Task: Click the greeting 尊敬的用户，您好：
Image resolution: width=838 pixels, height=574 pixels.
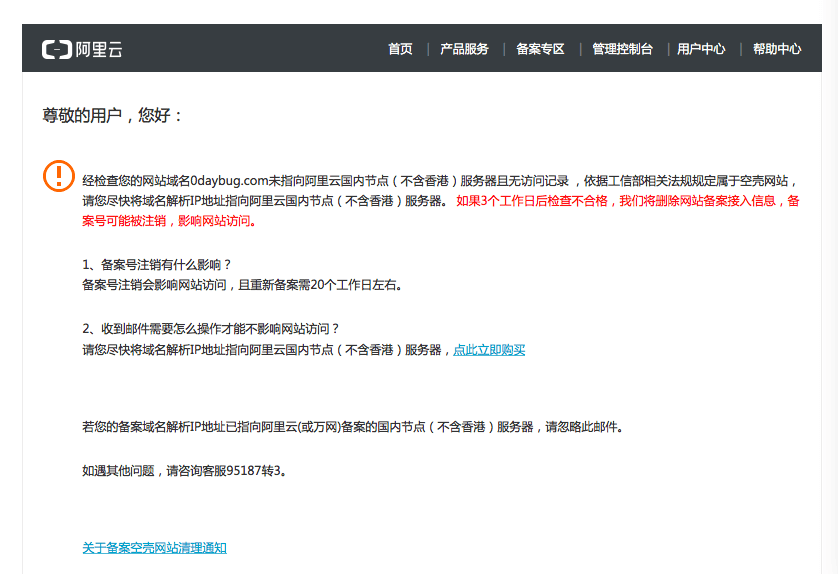Action: point(113,115)
